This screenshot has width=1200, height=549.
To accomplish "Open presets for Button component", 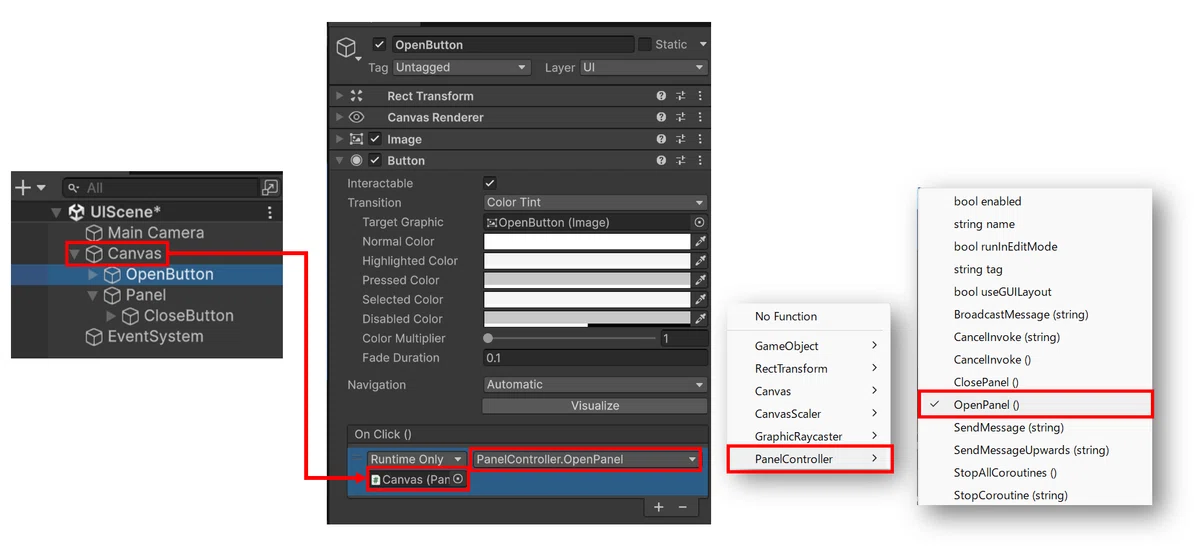I will (681, 160).
